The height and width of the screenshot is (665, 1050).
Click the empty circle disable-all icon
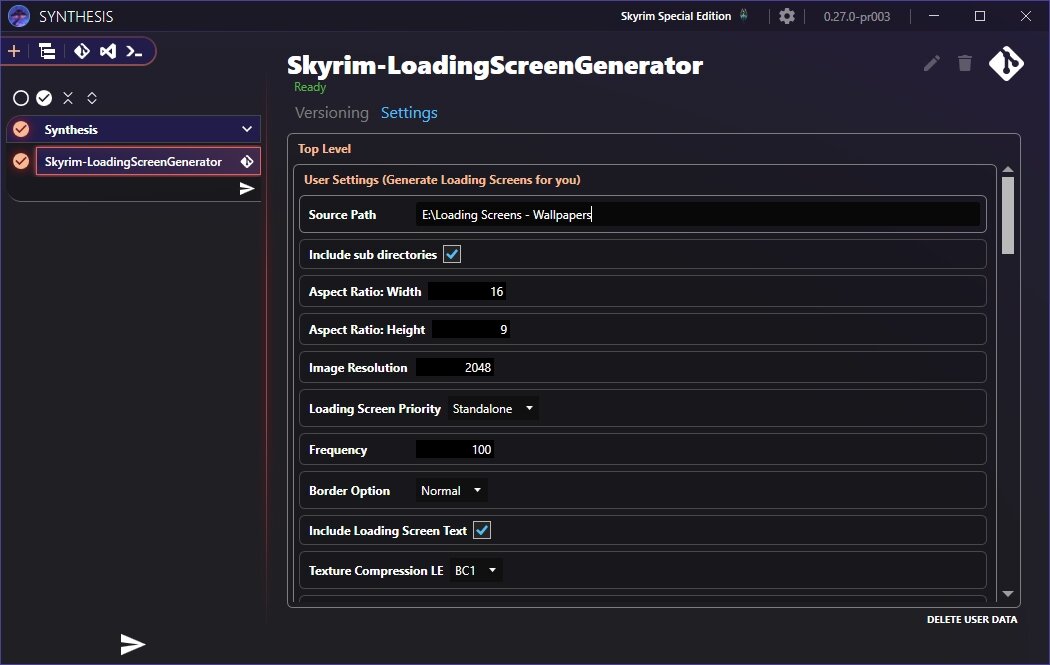coord(21,98)
